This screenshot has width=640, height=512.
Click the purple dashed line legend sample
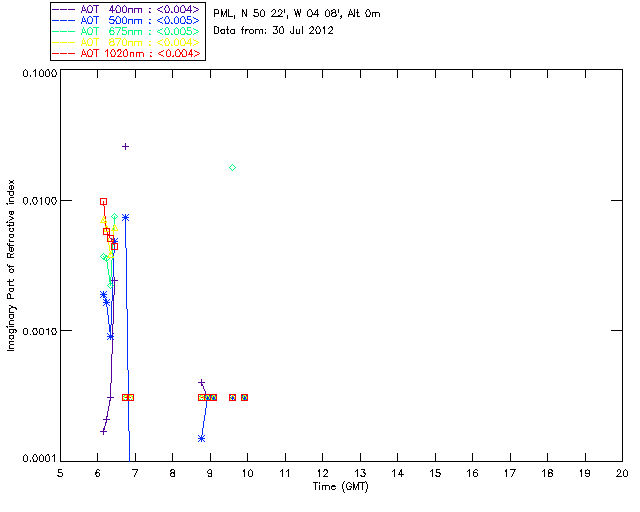(64, 9)
